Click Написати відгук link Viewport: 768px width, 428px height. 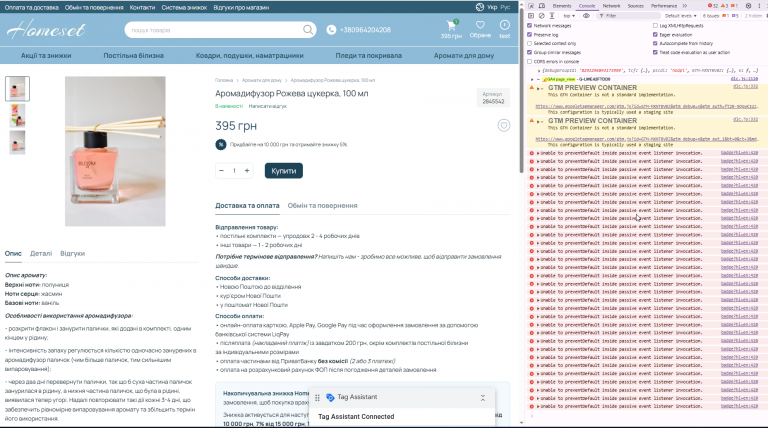pyautogui.click(x=267, y=106)
